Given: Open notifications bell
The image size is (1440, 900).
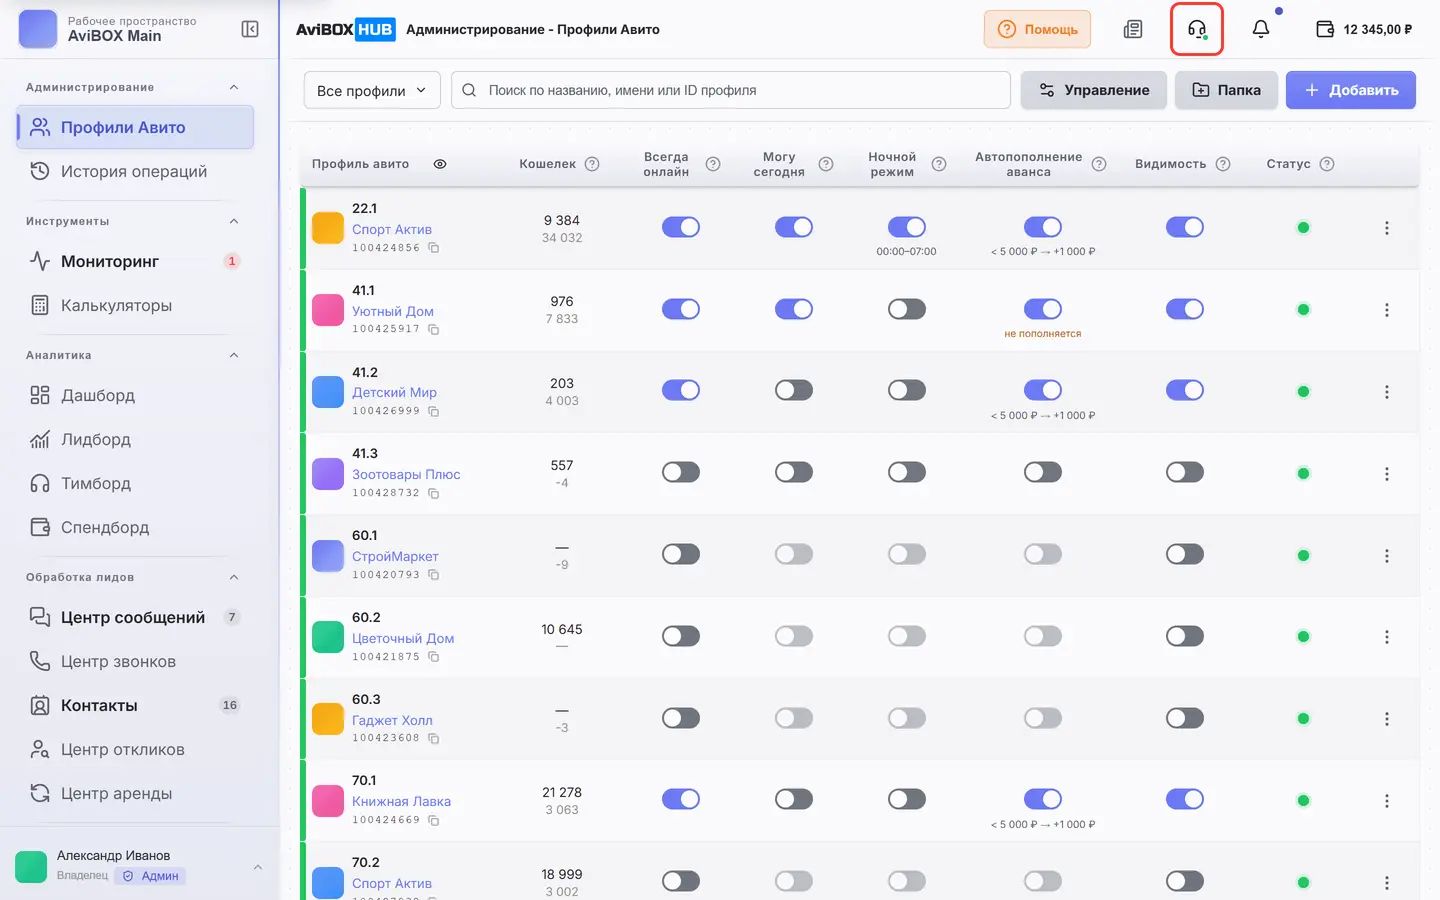Looking at the screenshot, I should point(1261,29).
